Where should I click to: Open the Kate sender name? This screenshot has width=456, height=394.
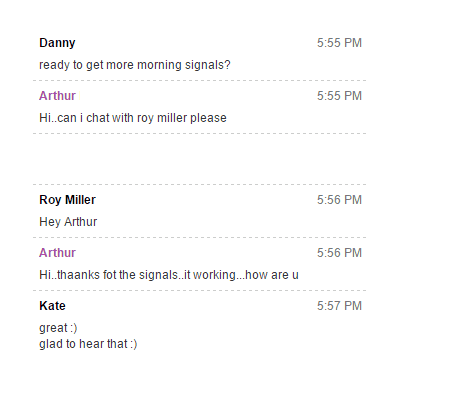[x=52, y=306]
